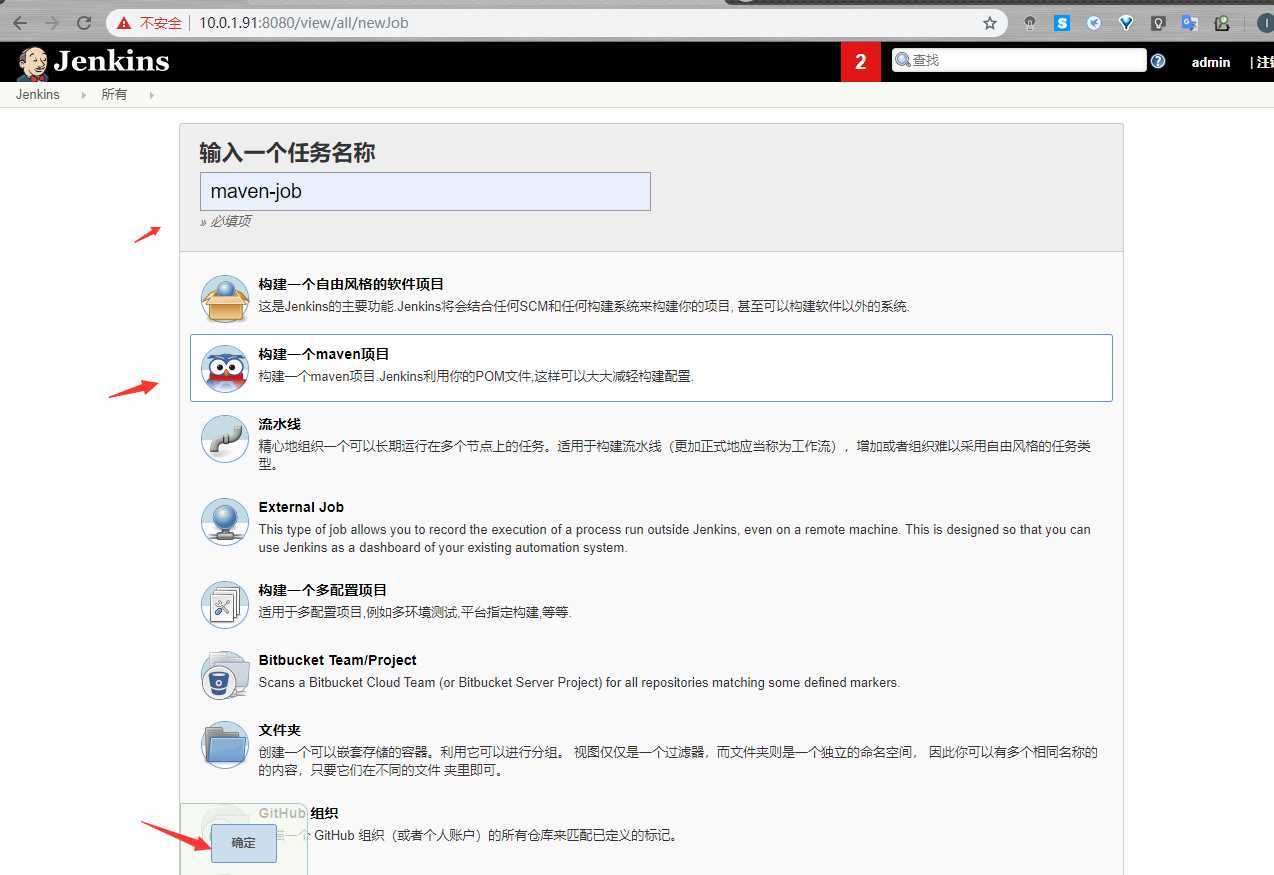Click the freestyle project package icon
1274x875 pixels.
[x=224, y=297]
